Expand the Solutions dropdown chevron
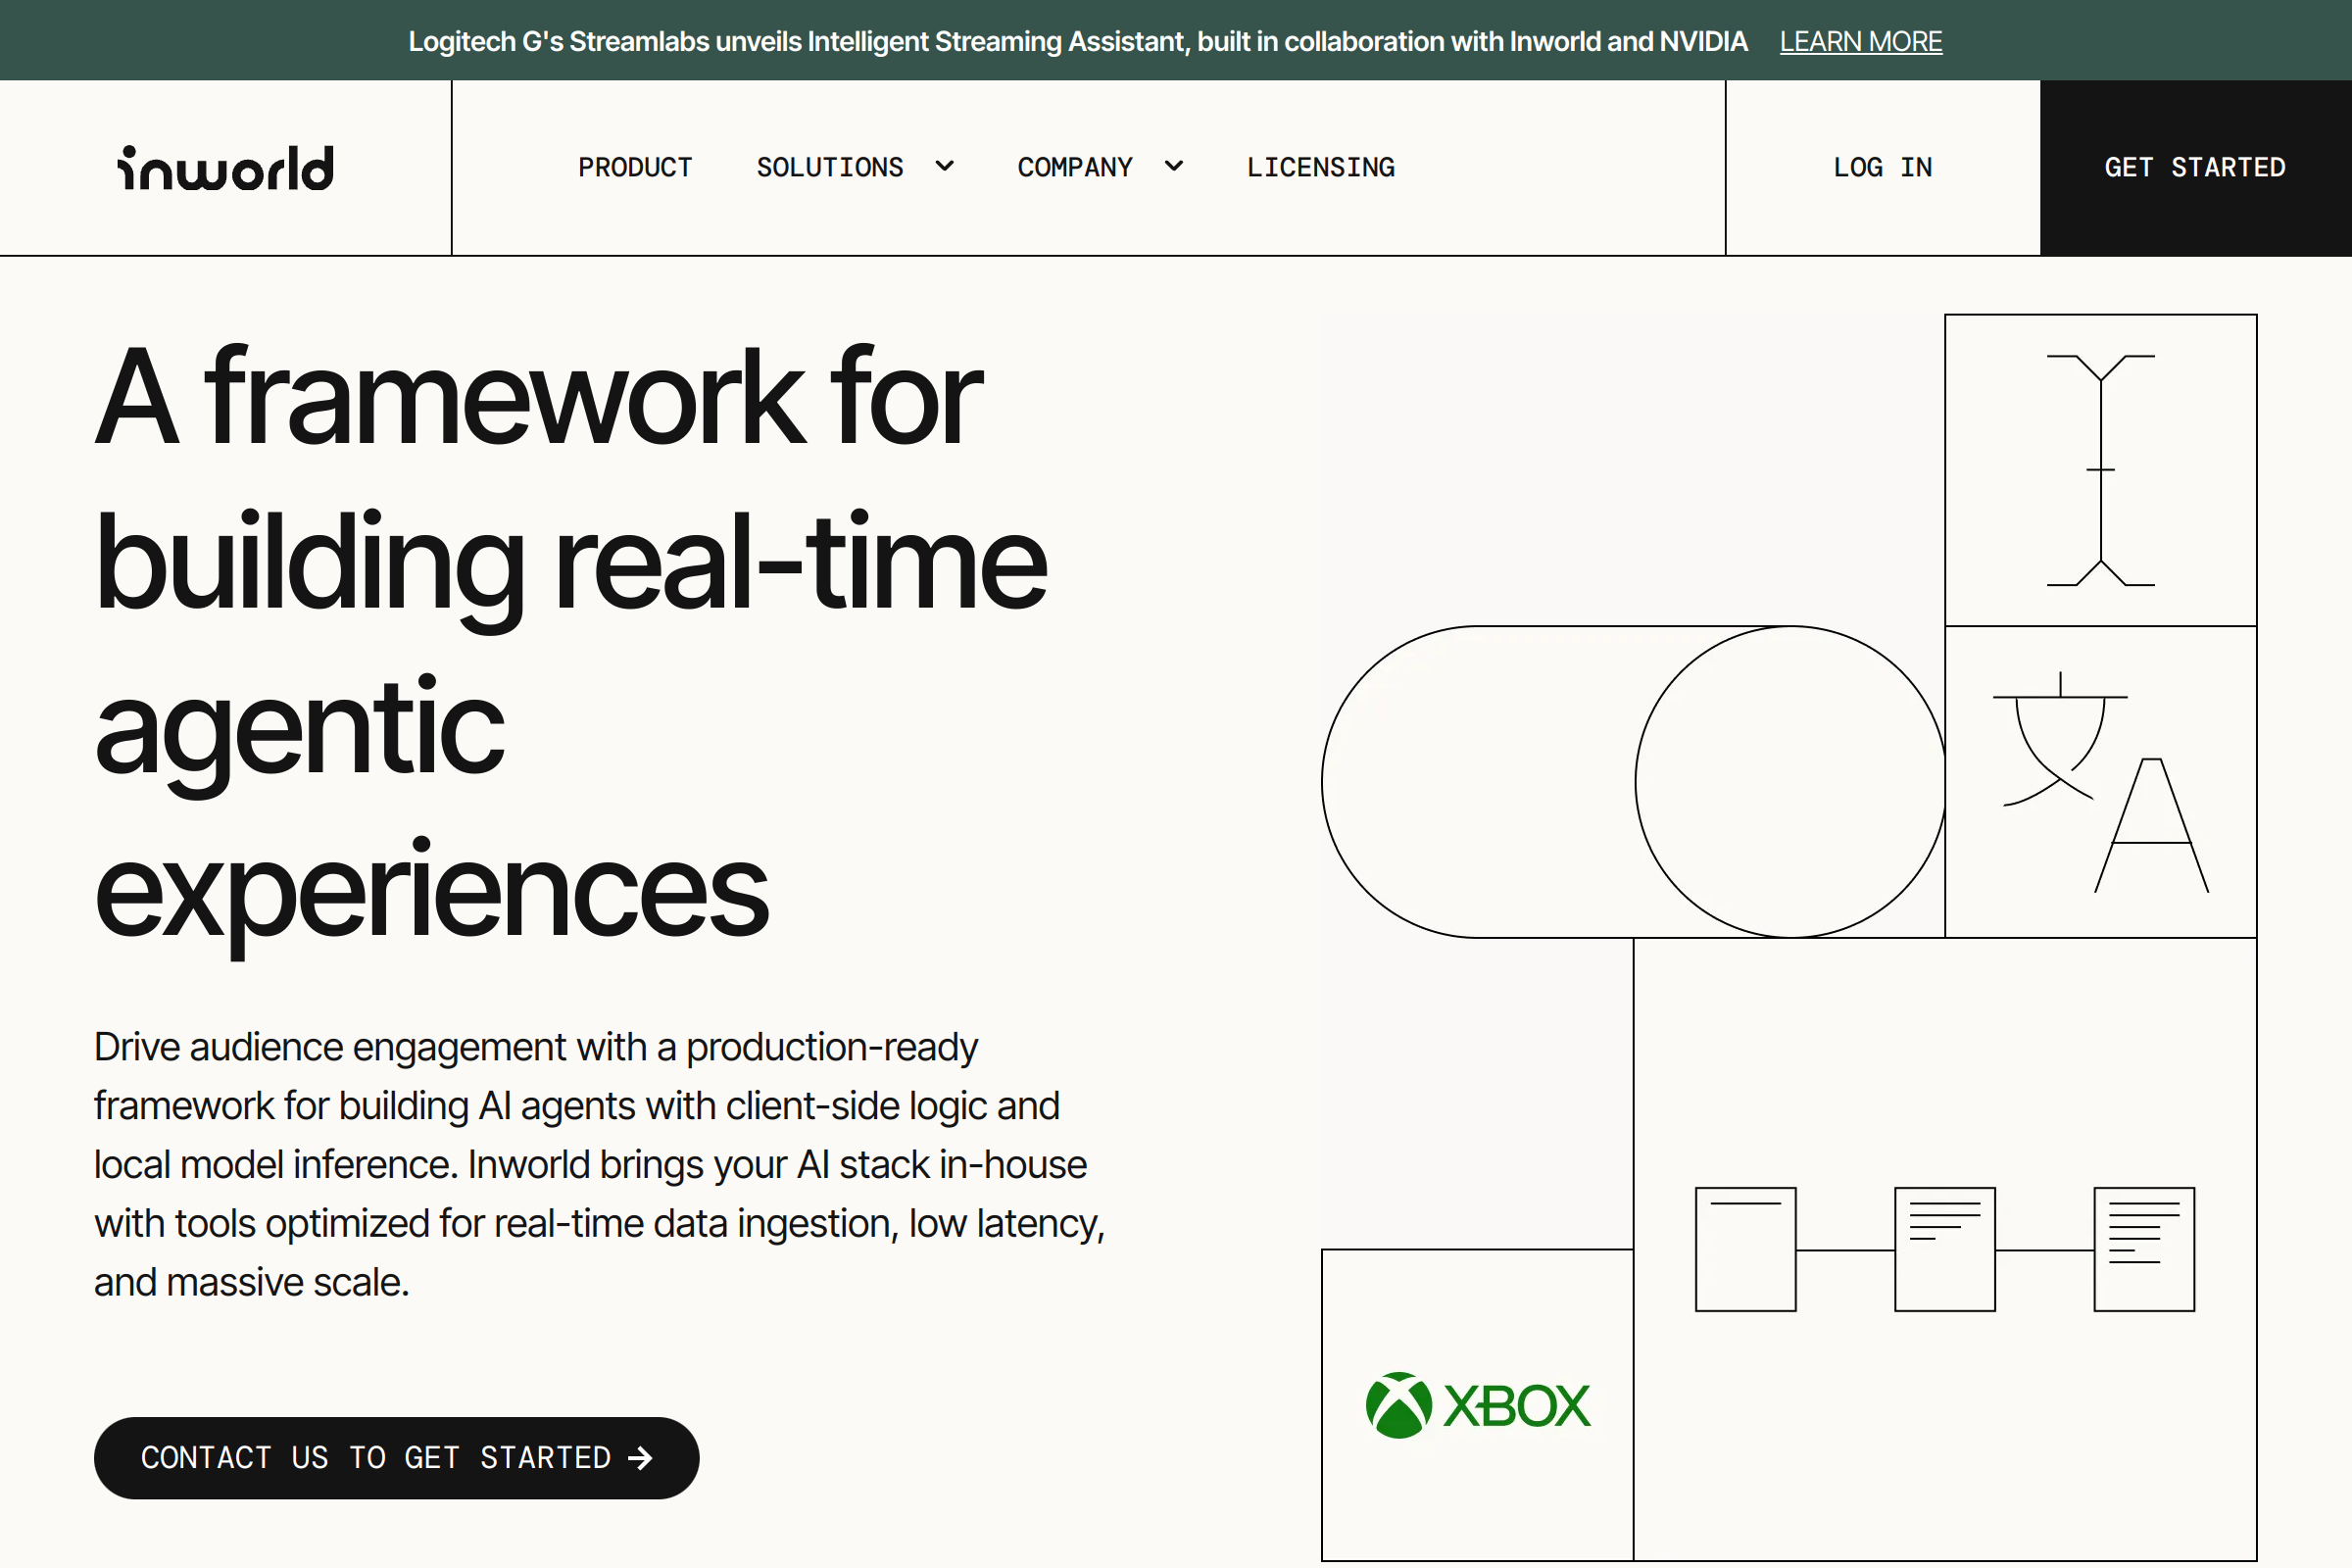The image size is (2352, 1568). tap(944, 167)
